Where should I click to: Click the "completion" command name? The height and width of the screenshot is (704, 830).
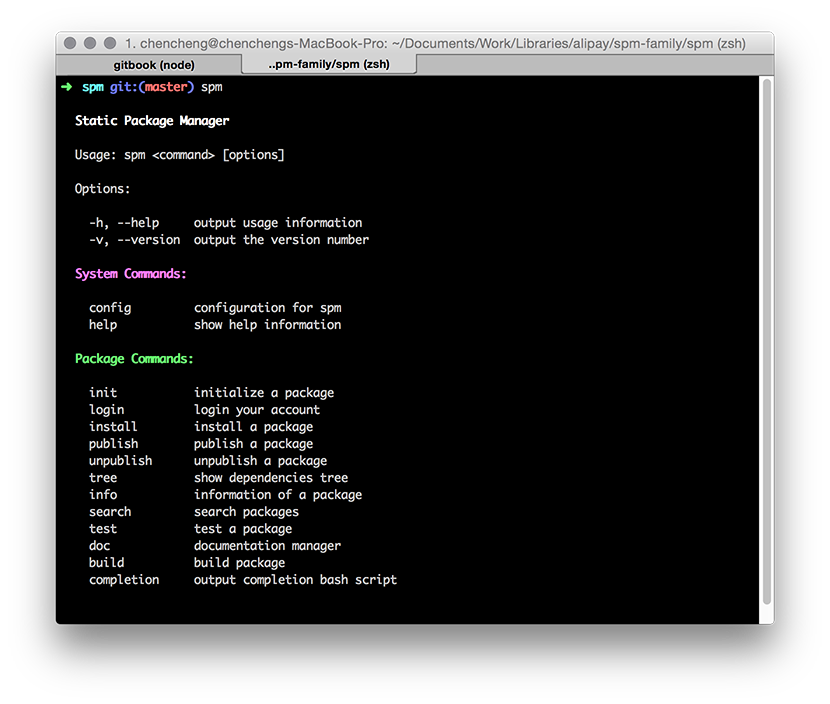click(124, 580)
